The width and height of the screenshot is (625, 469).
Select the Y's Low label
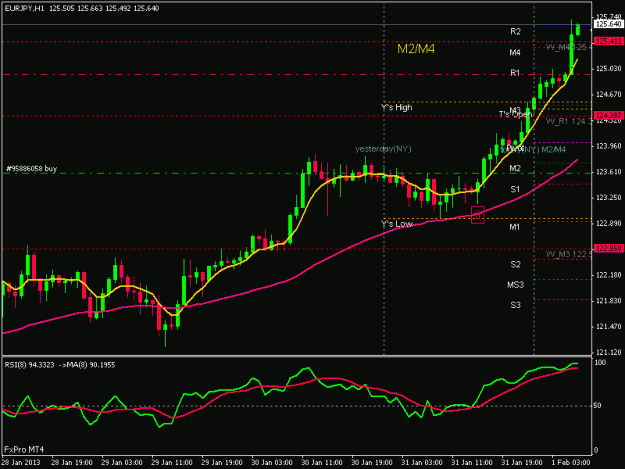coord(397,224)
